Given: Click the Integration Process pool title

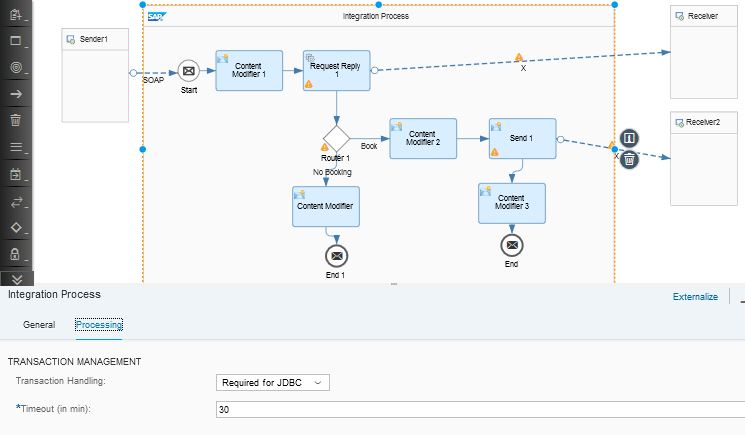Looking at the screenshot, I should click(375, 16).
